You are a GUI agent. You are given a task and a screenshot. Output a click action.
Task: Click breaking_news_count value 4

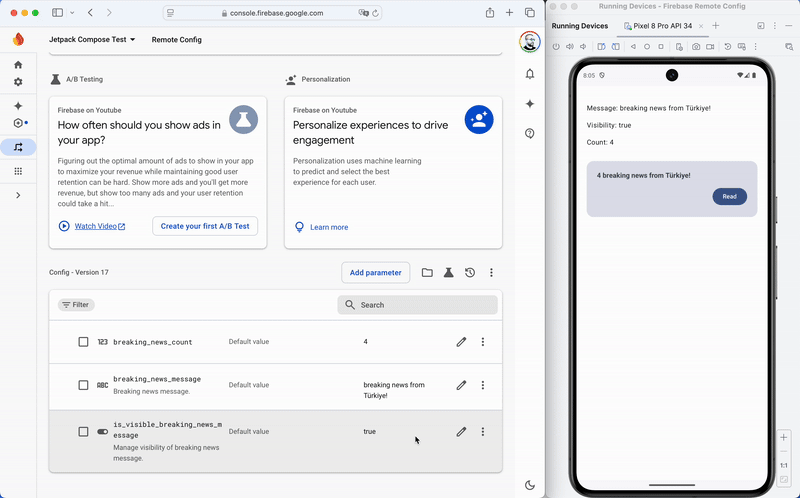(x=365, y=342)
